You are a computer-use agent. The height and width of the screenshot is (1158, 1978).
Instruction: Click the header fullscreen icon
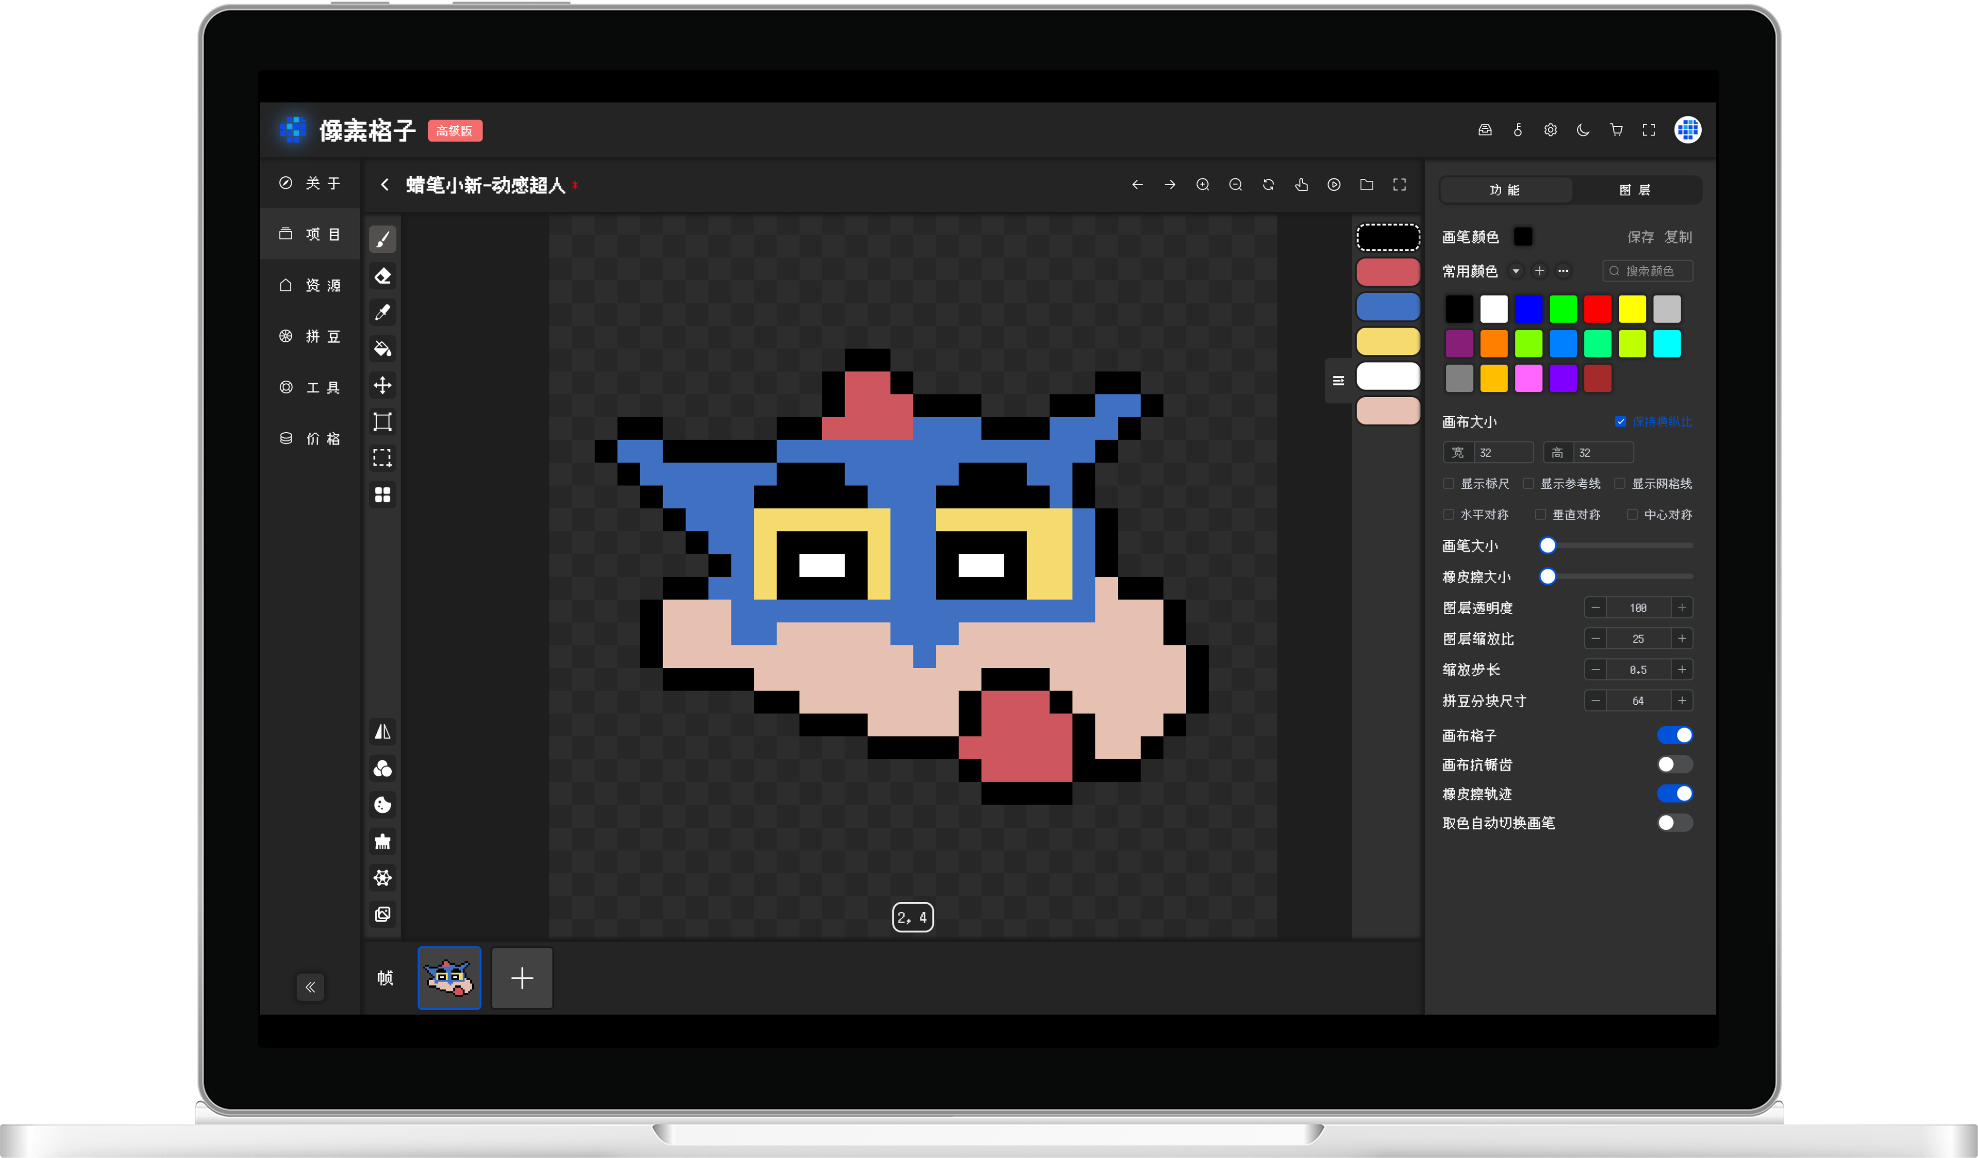[1649, 130]
